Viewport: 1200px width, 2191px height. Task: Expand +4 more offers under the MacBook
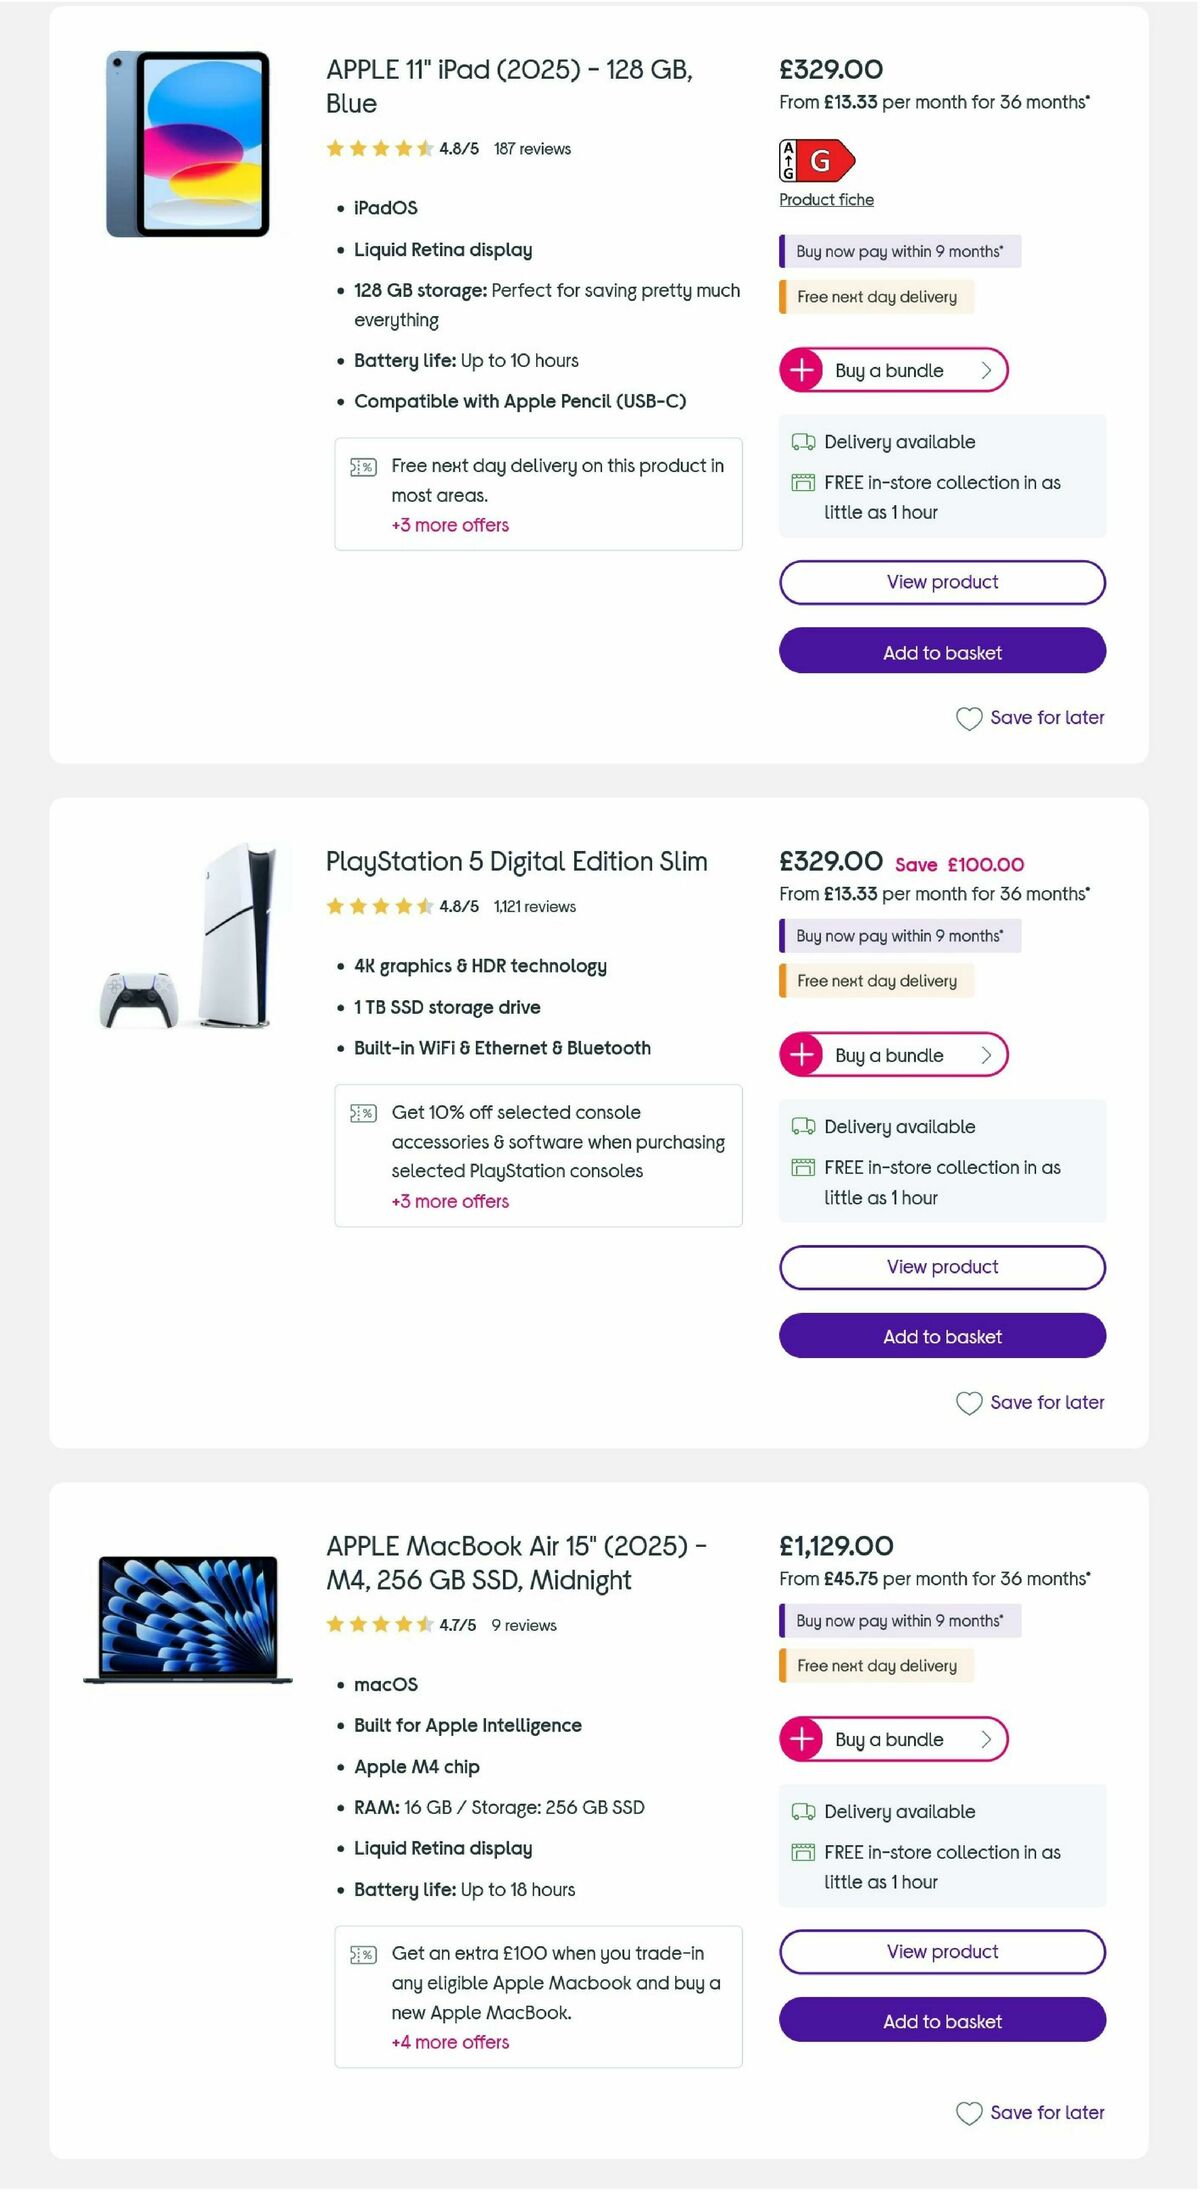pos(449,2043)
